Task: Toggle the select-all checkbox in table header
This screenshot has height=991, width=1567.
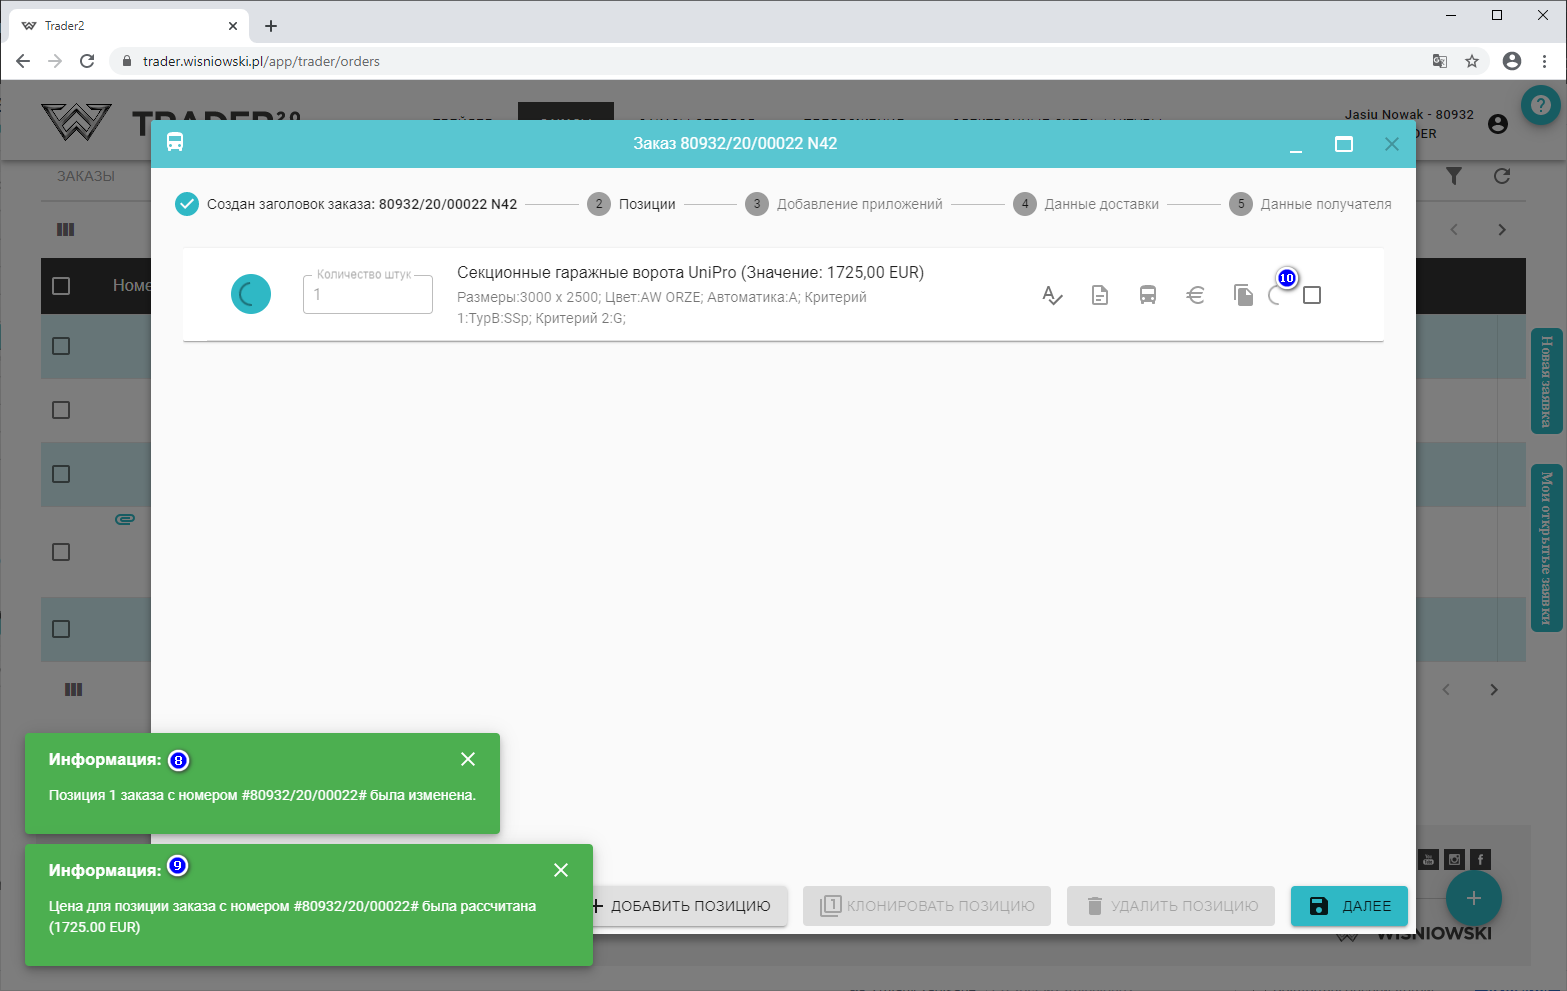Action: point(61,286)
